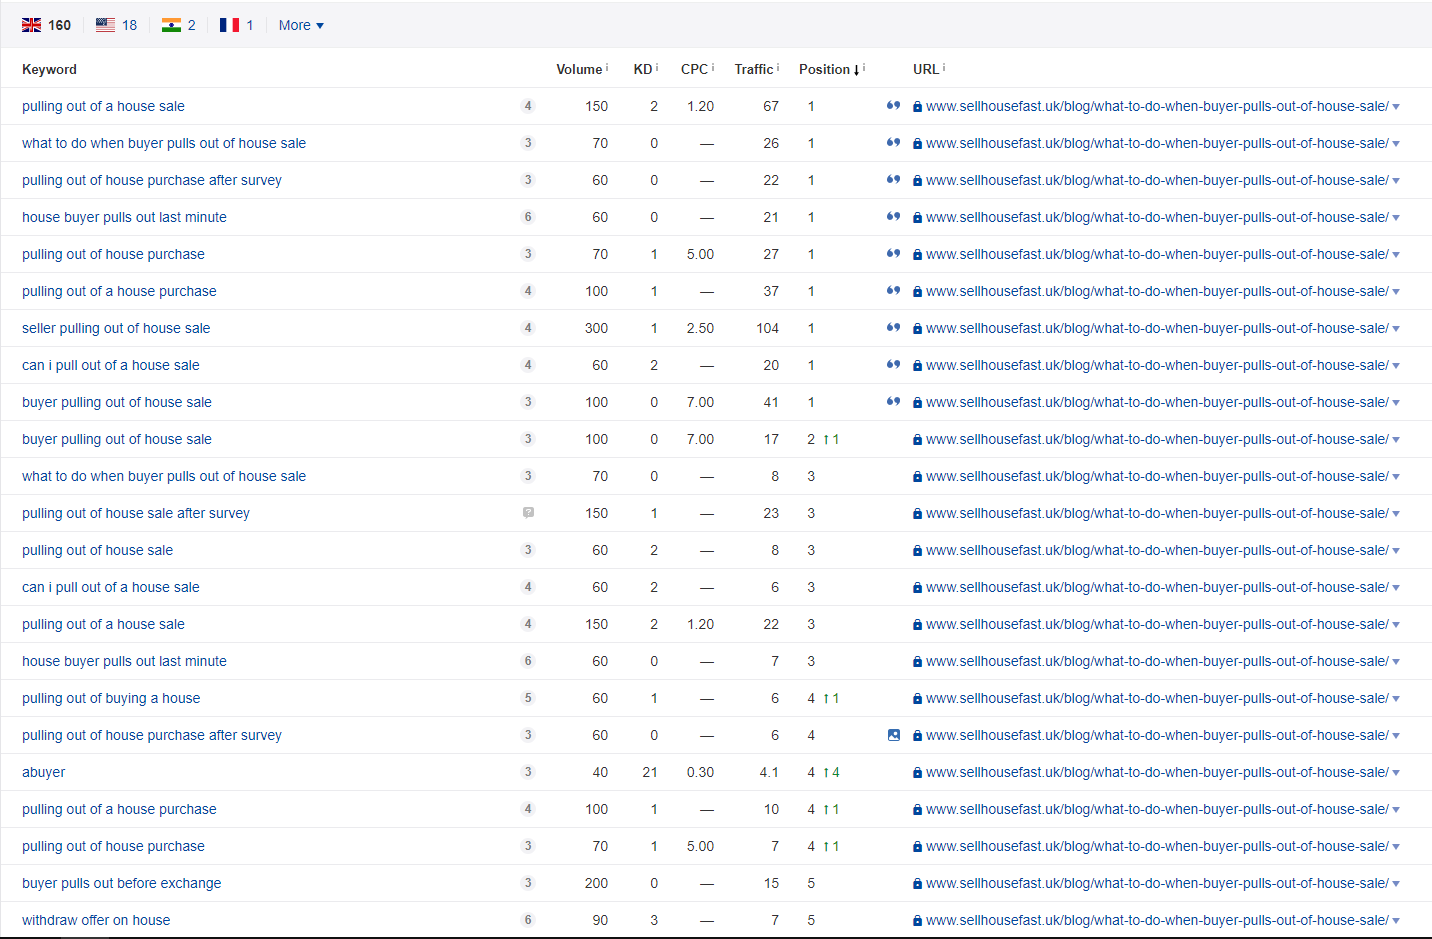Click the lock icon in the 'abuyer' row
Viewport: 1432px width, 939px height.
[x=917, y=773]
